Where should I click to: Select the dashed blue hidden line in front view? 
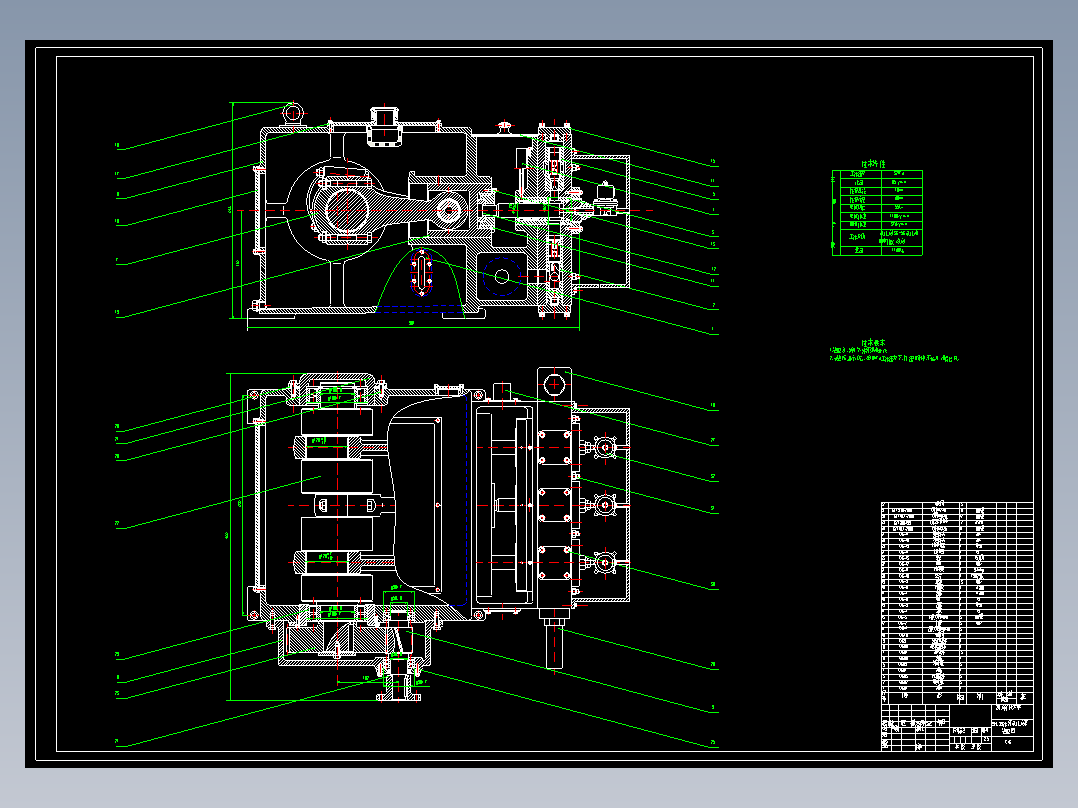[x=420, y=305]
